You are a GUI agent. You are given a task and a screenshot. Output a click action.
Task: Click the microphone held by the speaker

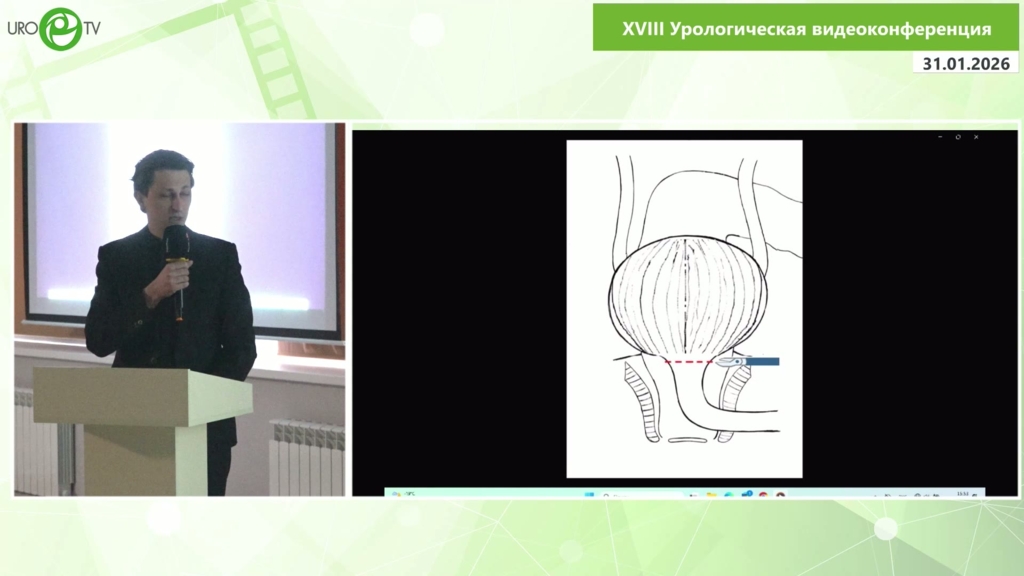point(176,244)
